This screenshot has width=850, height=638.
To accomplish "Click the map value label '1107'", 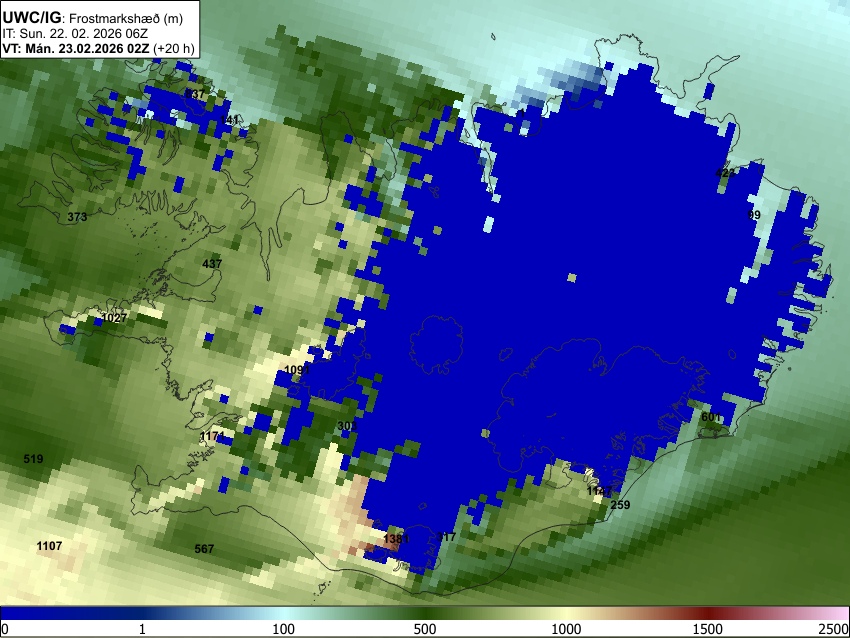I will pyautogui.click(x=49, y=546).
